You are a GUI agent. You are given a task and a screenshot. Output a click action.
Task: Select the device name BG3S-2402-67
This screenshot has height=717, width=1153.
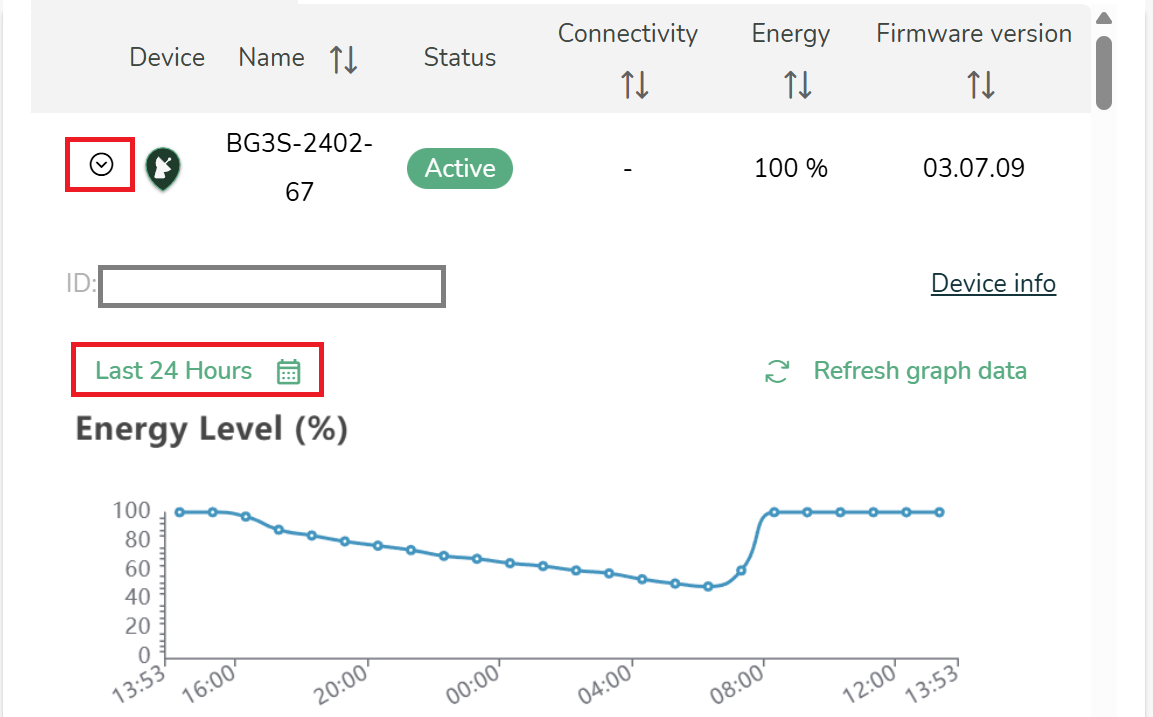[x=299, y=167]
